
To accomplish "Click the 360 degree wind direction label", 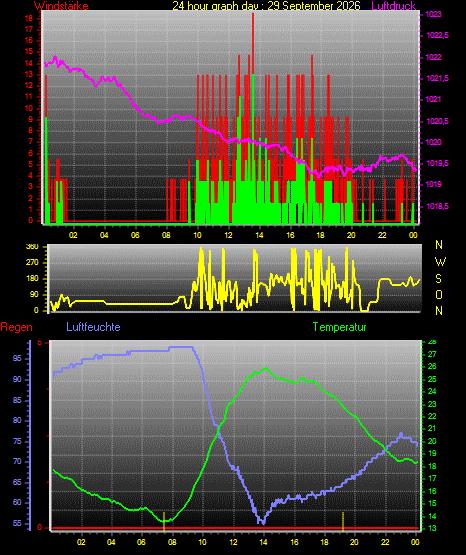I will pos(32,247).
